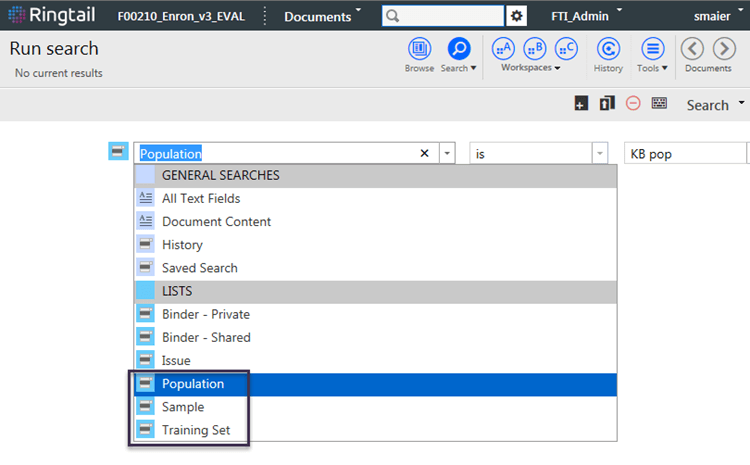Select Document Content option
Screen dimensions: 750x465
(x=375, y=221)
